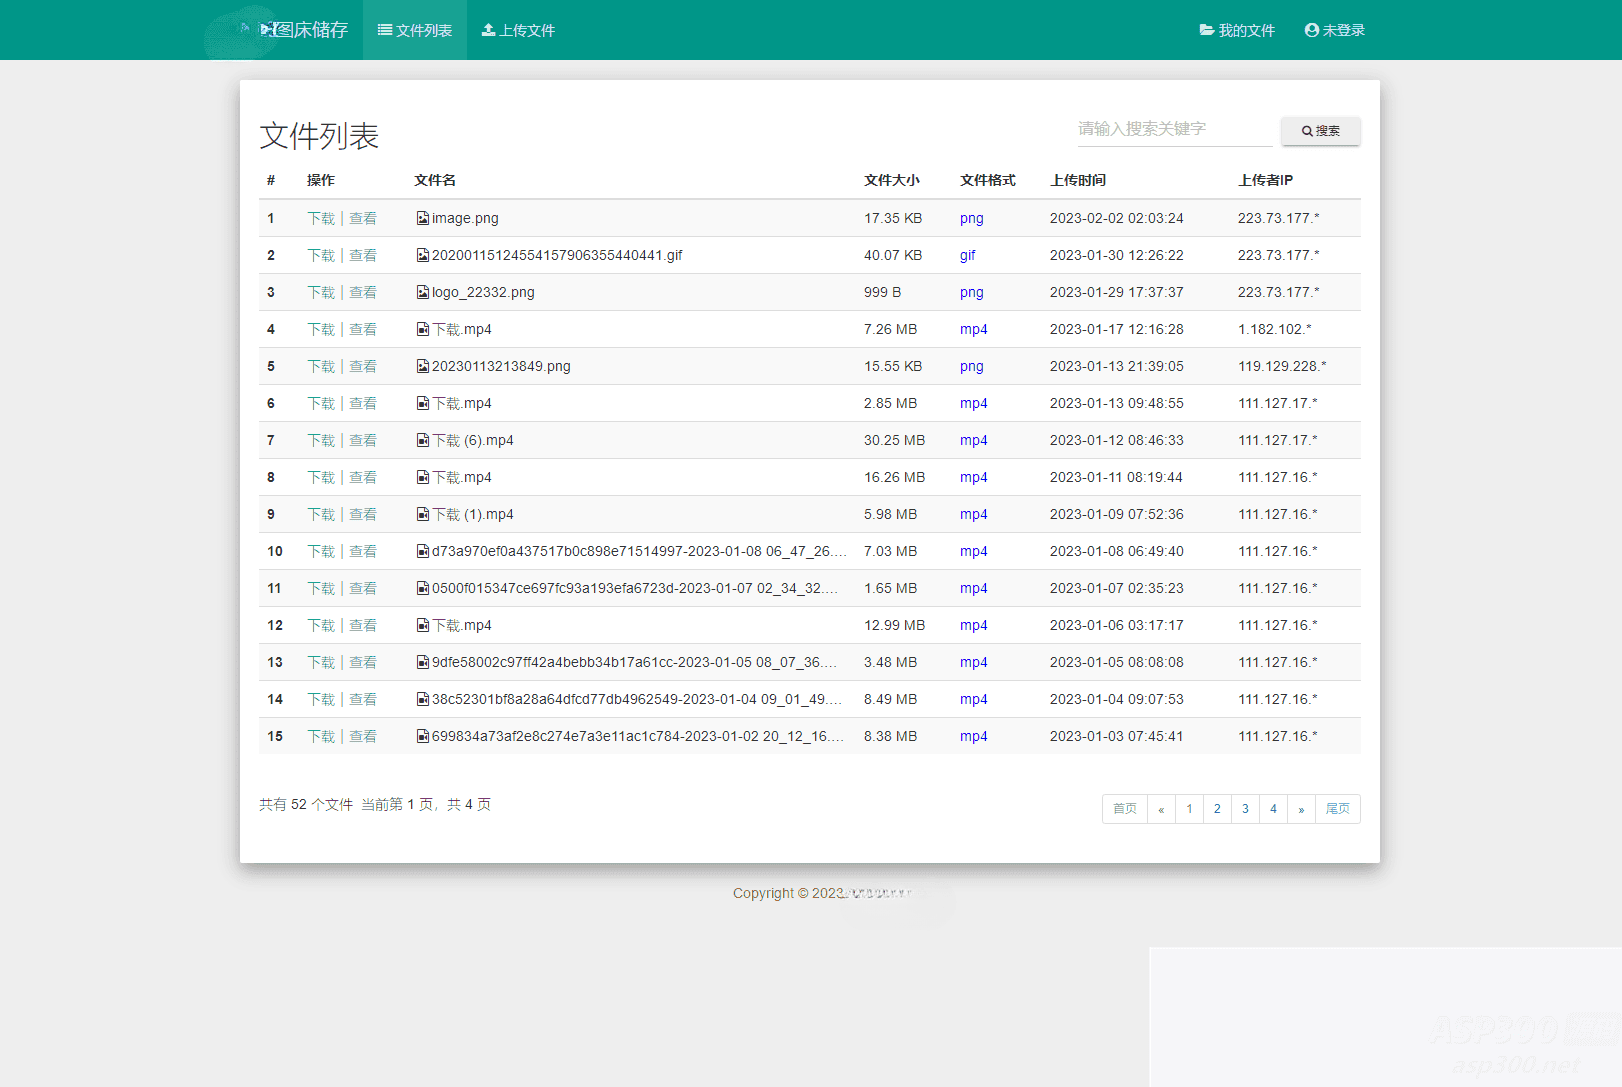Screen dimensions: 1622x1087
Task: Click the image file icon beside image.png
Action: coord(423,218)
